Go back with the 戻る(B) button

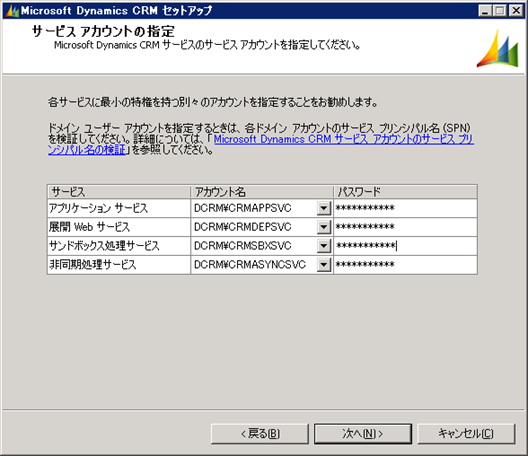coord(260,434)
